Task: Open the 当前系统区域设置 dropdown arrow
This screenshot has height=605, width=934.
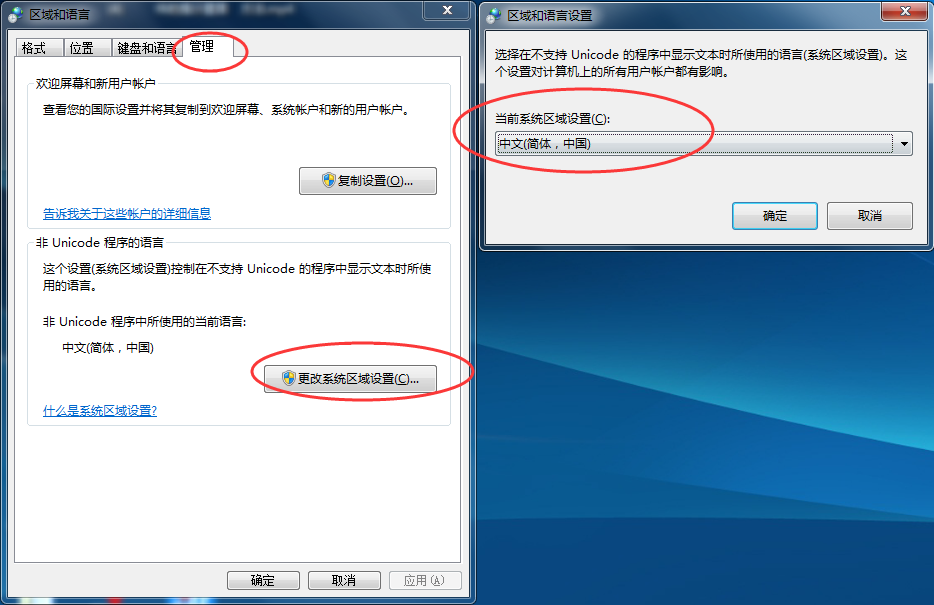Action: pyautogui.click(x=904, y=144)
